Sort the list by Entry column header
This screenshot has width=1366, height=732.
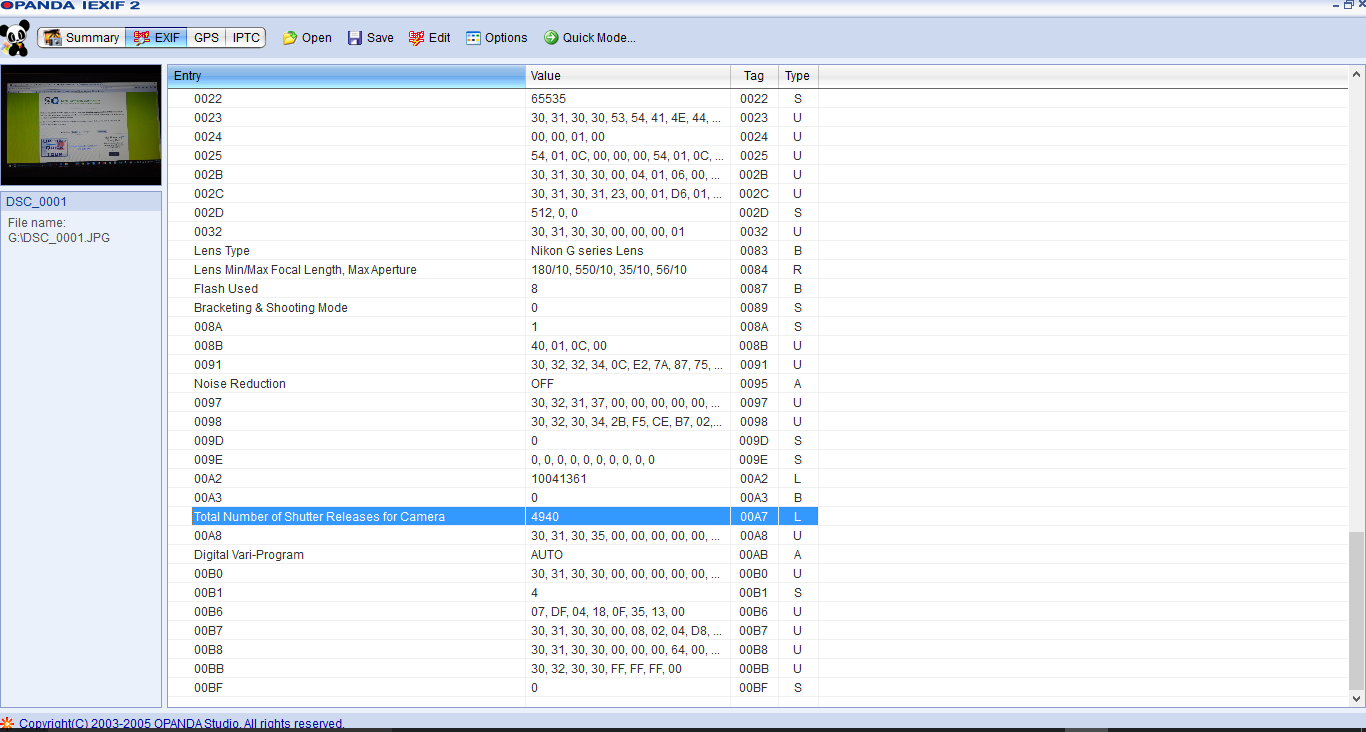pyautogui.click(x=346, y=76)
